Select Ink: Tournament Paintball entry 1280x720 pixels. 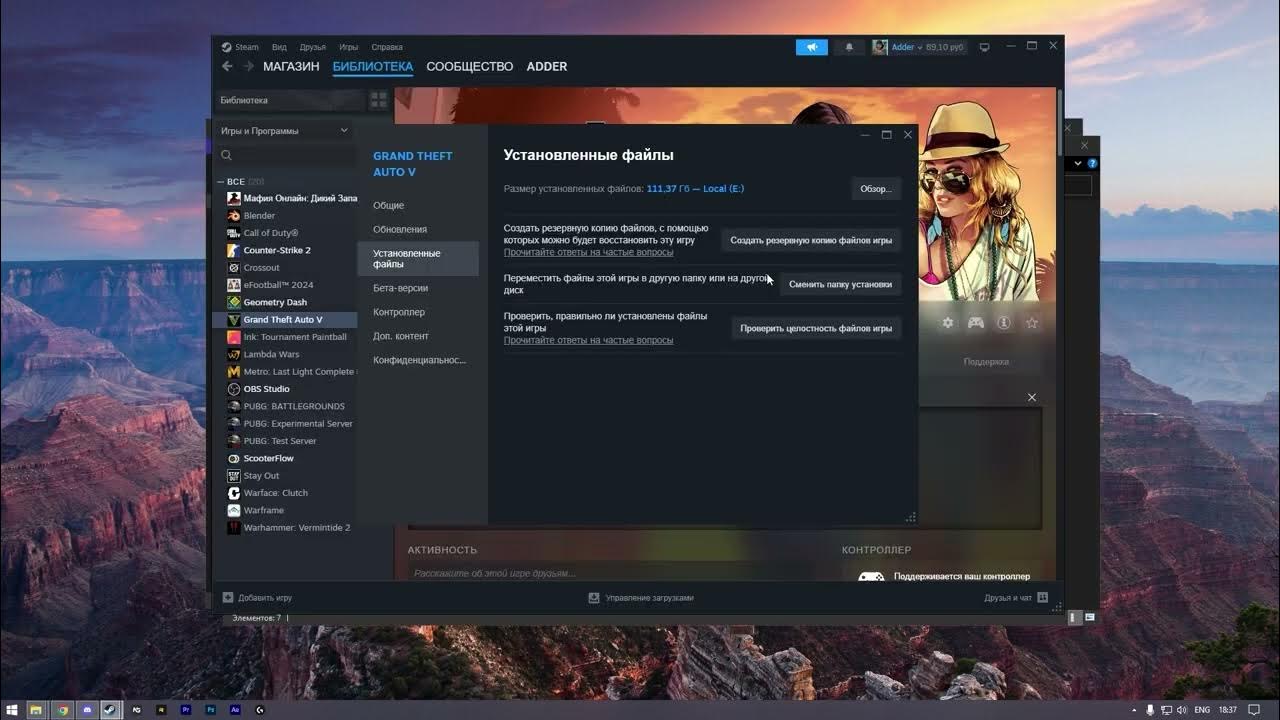coord(288,337)
